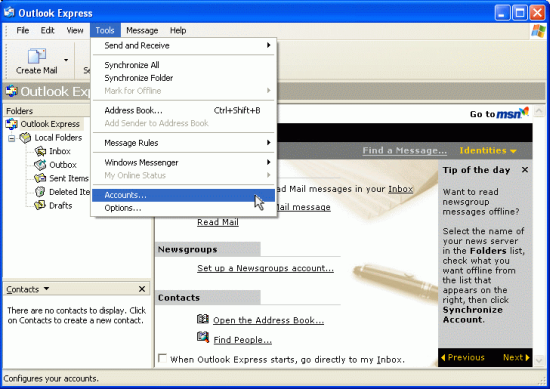The width and height of the screenshot is (550, 389).
Task: Open the Inbox folder icon
Action: tap(40, 151)
